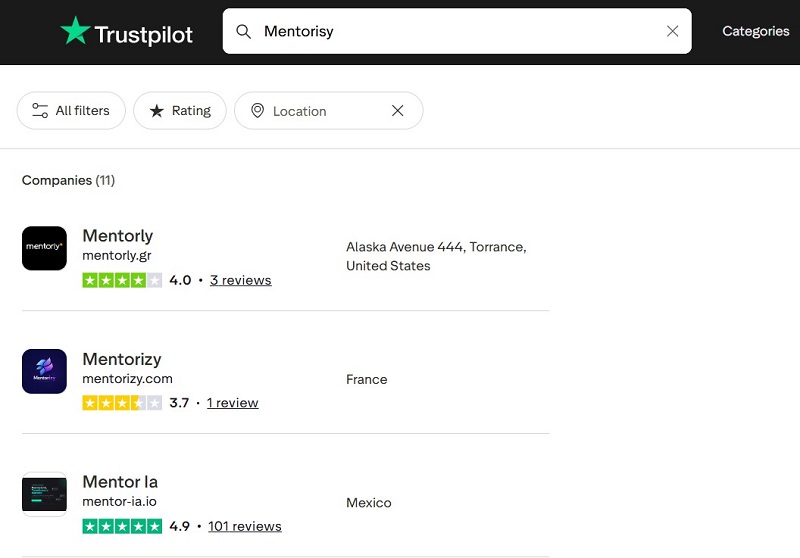
Task: Click the Mentor Ia logo thumbnail
Action: pyautogui.click(x=44, y=494)
